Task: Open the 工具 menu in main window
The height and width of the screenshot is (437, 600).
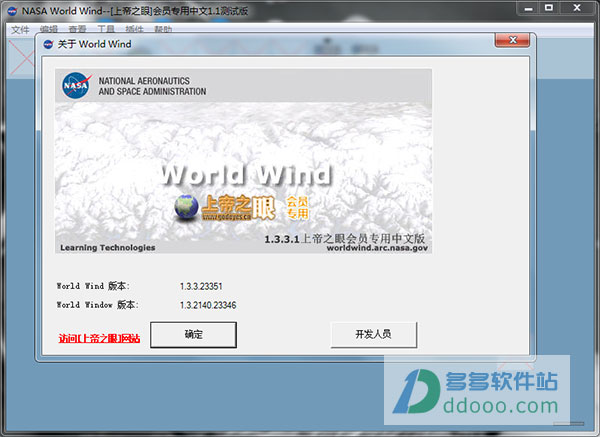Action: tap(106, 29)
